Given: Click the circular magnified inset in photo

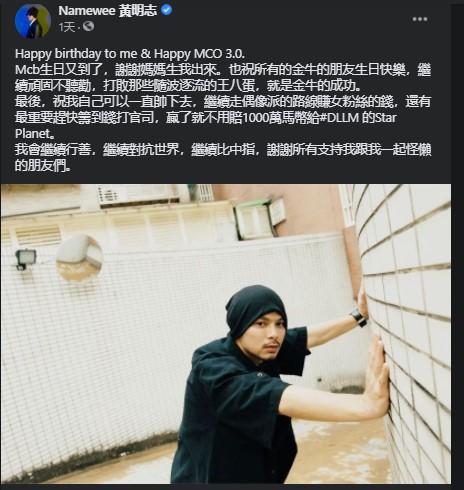Looking at the screenshot, I should pyautogui.click(x=79, y=257).
